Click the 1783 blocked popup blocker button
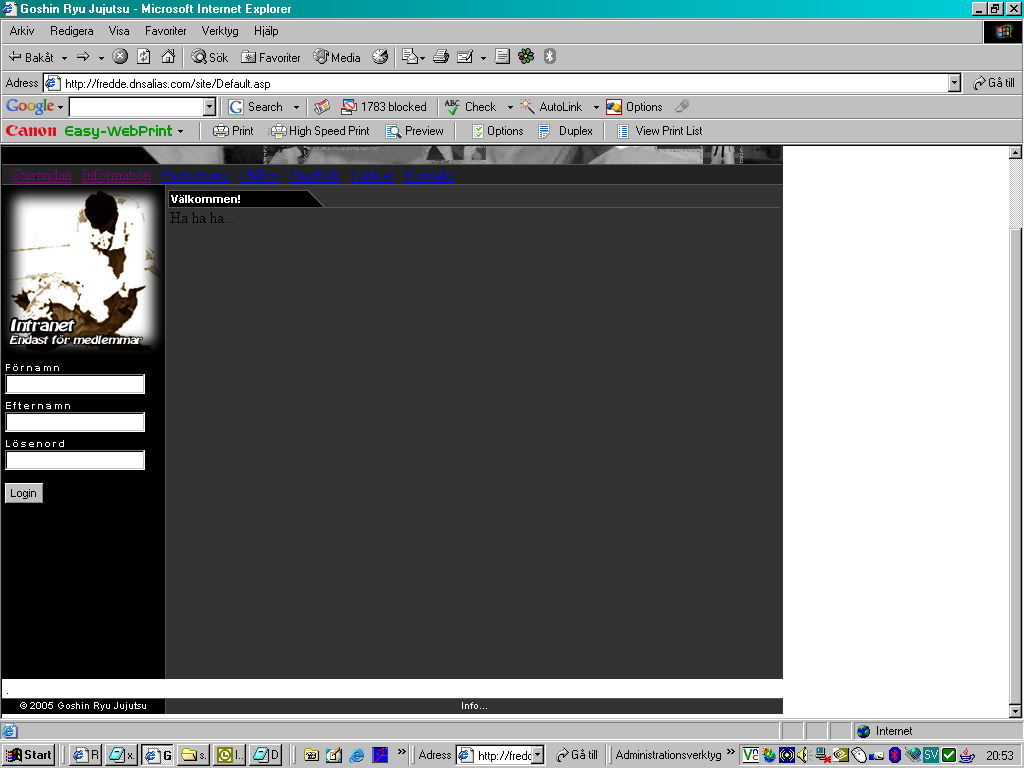 click(x=384, y=107)
